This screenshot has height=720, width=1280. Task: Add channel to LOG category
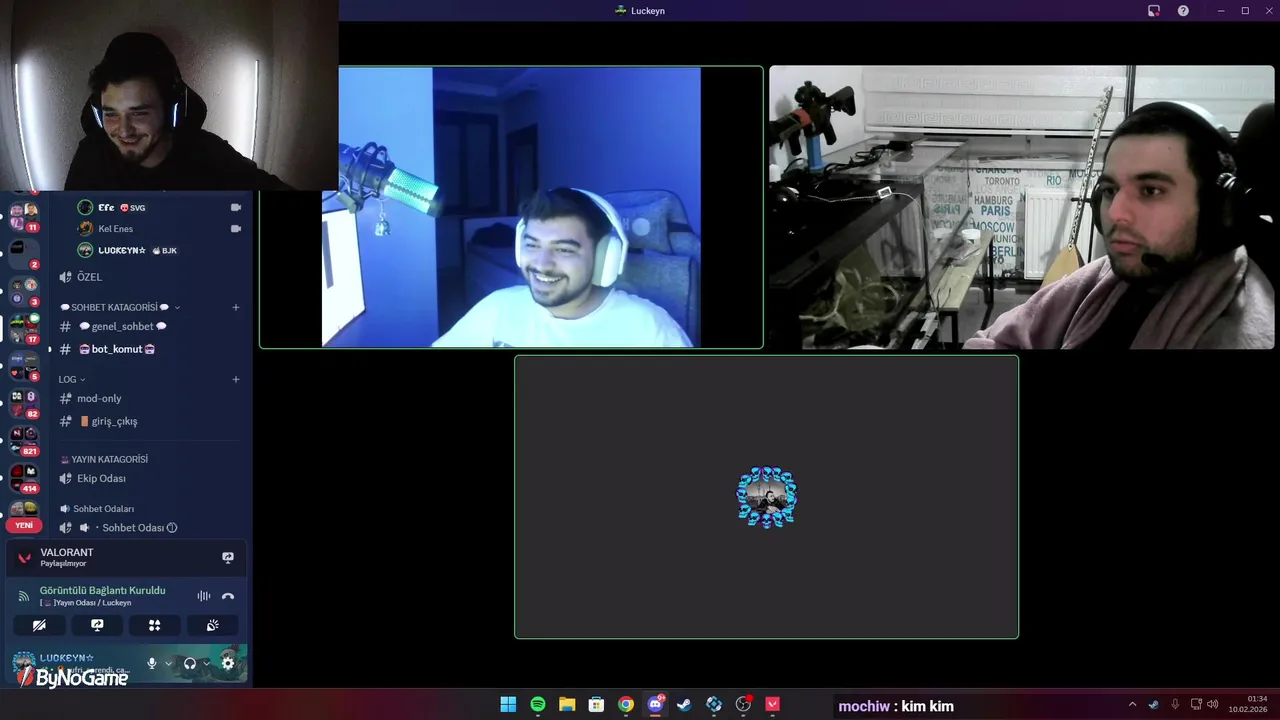point(236,379)
